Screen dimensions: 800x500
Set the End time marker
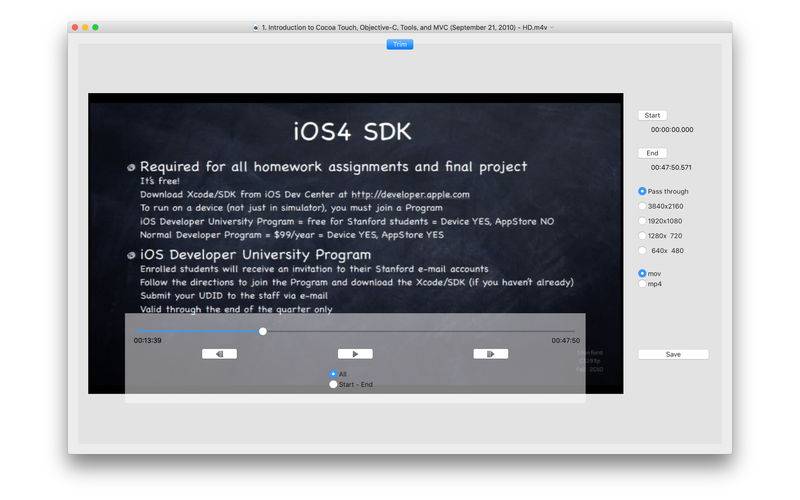[652, 153]
